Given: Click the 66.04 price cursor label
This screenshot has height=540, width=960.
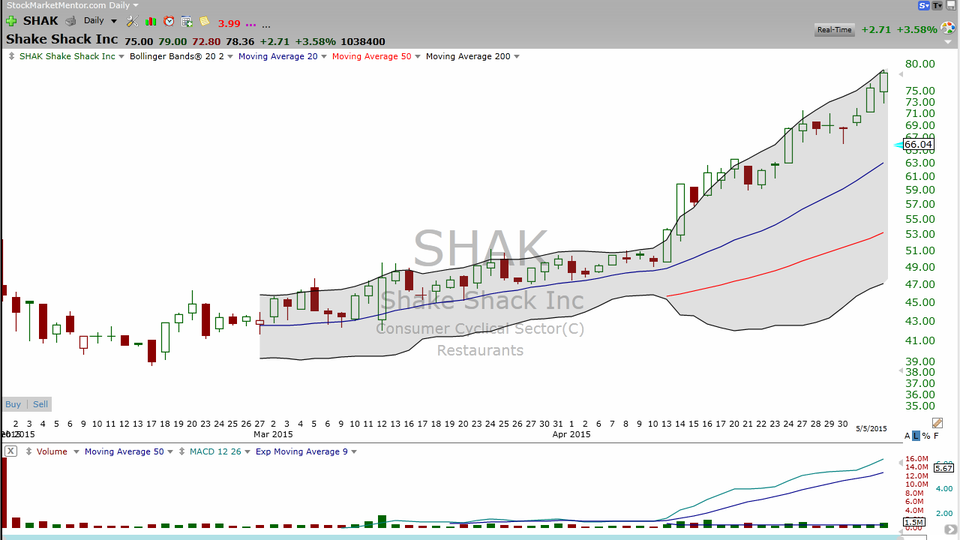Looking at the screenshot, I should pos(918,145).
